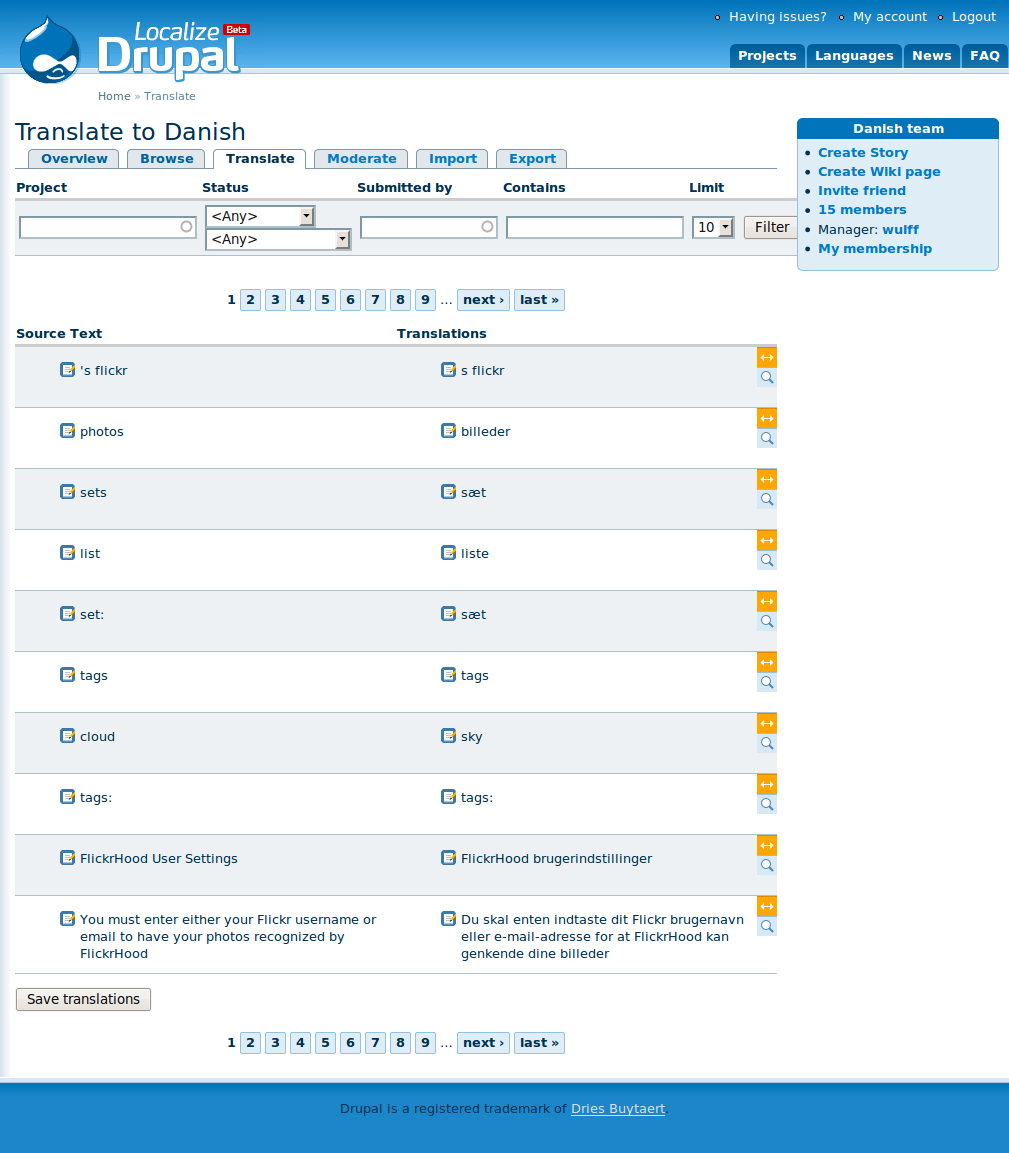
Task: Click magnifier lookup icon for set: row
Action: (767, 621)
